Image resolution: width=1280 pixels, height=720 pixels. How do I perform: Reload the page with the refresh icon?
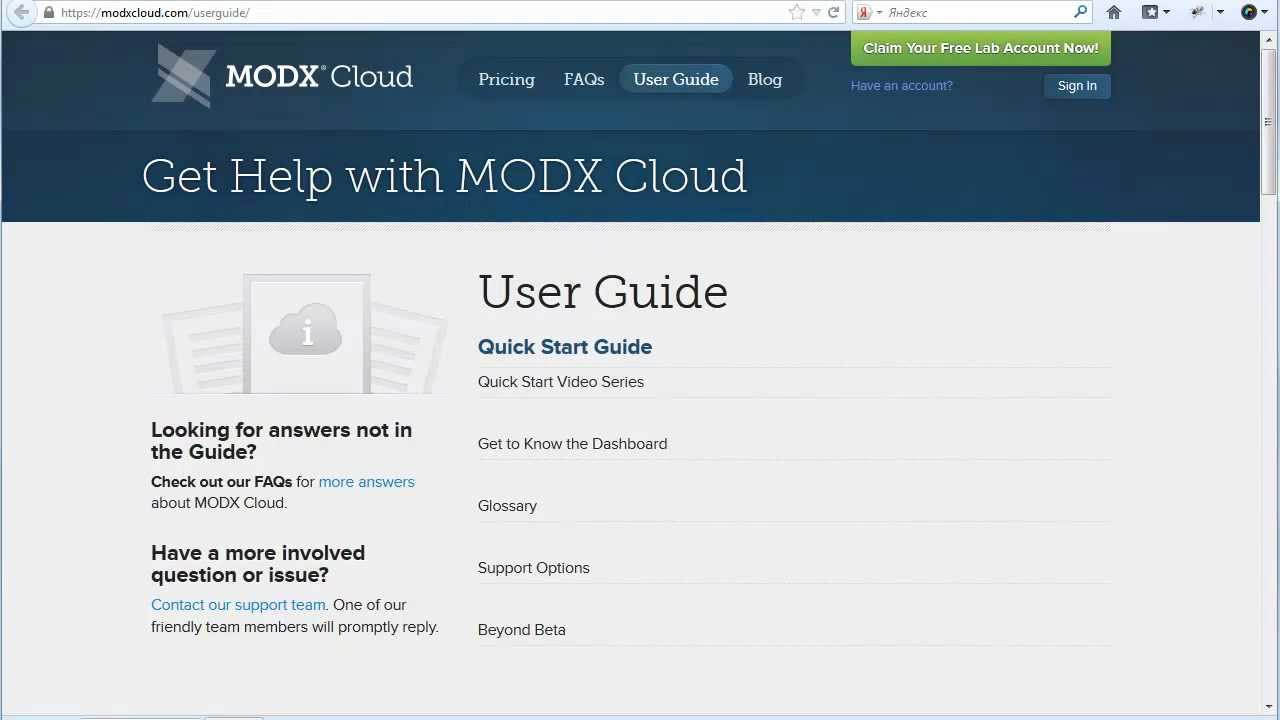pos(833,13)
